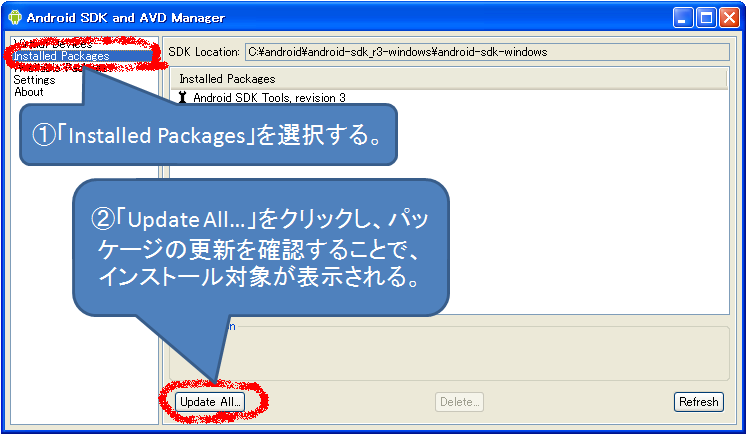Click the Android robot icon in title bar
Image resolution: width=747 pixels, height=435 pixels.
15,17
